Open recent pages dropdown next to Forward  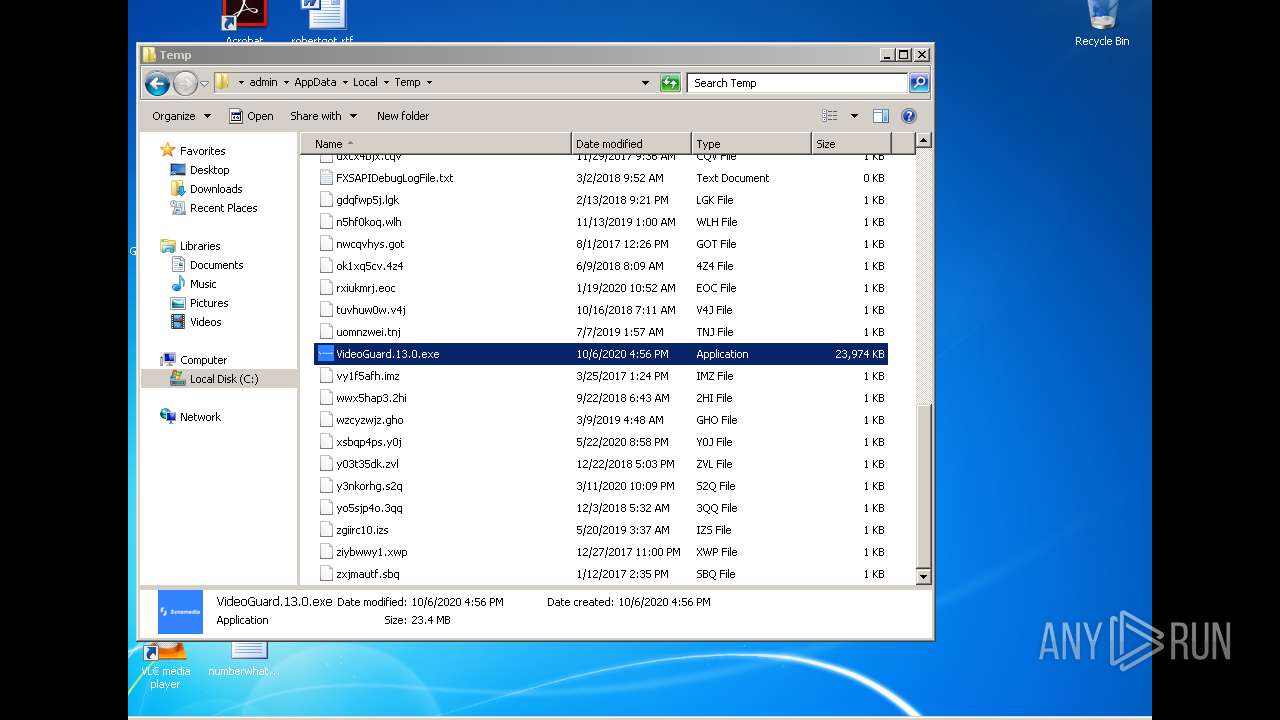[x=204, y=83]
